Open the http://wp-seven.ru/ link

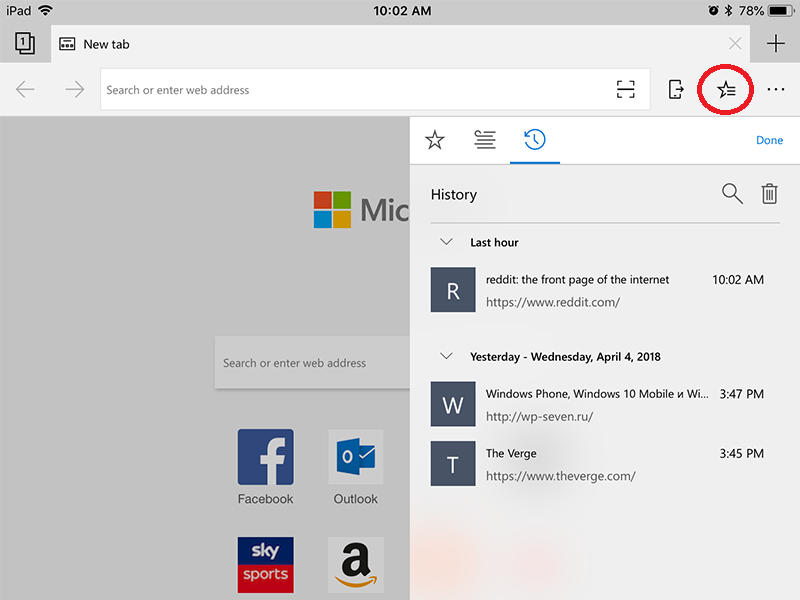point(539,417)
